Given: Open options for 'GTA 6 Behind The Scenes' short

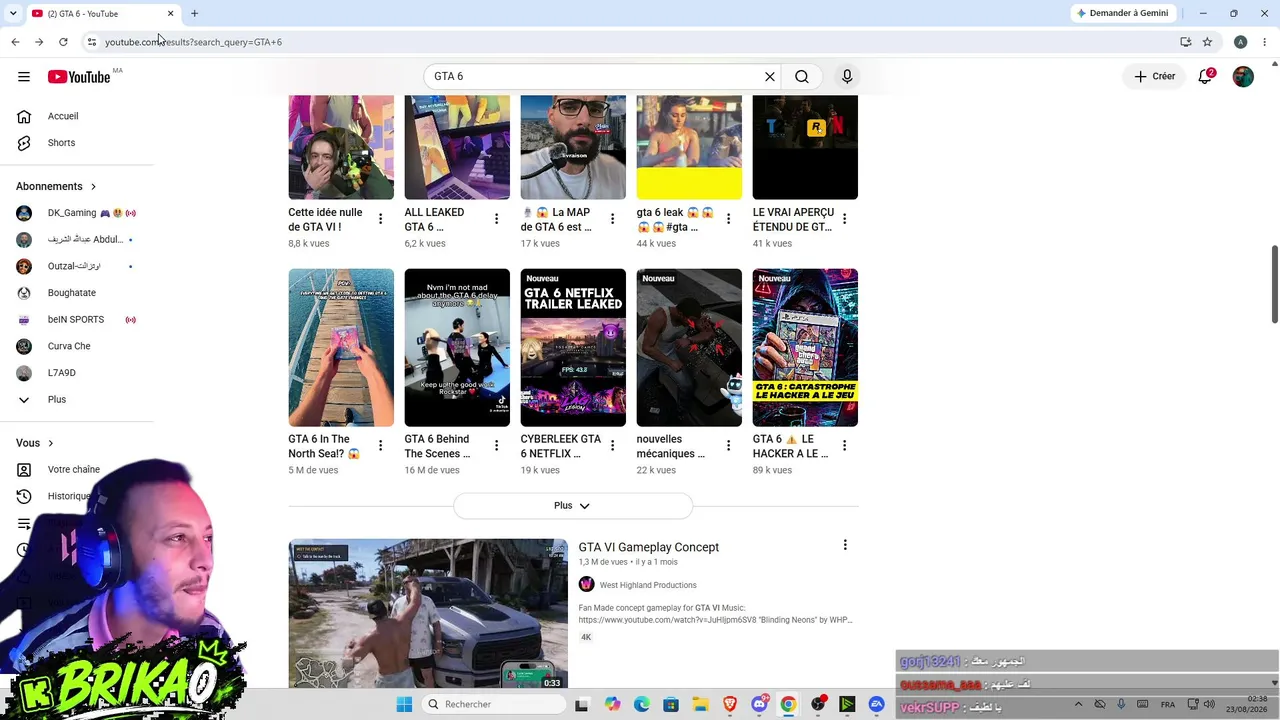Looking at the screenshot, I should pos(496,446).
